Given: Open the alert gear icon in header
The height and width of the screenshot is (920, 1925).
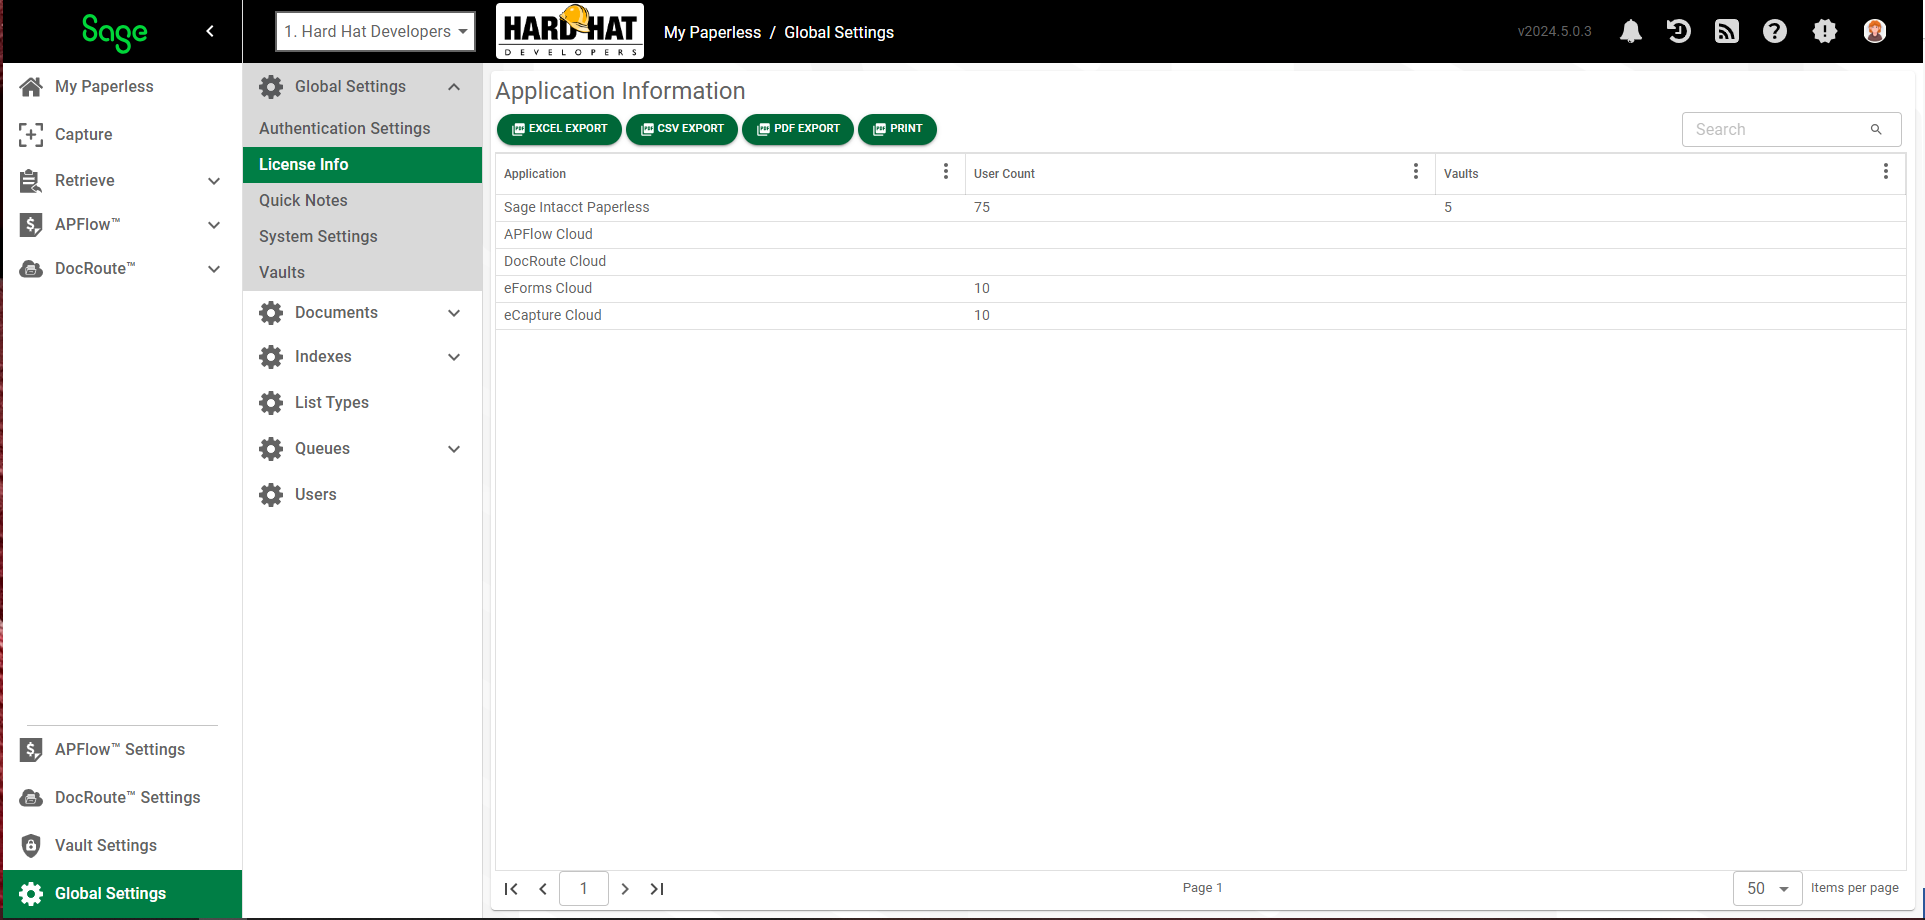Looking at the screenshot, I should (1825, 31).
